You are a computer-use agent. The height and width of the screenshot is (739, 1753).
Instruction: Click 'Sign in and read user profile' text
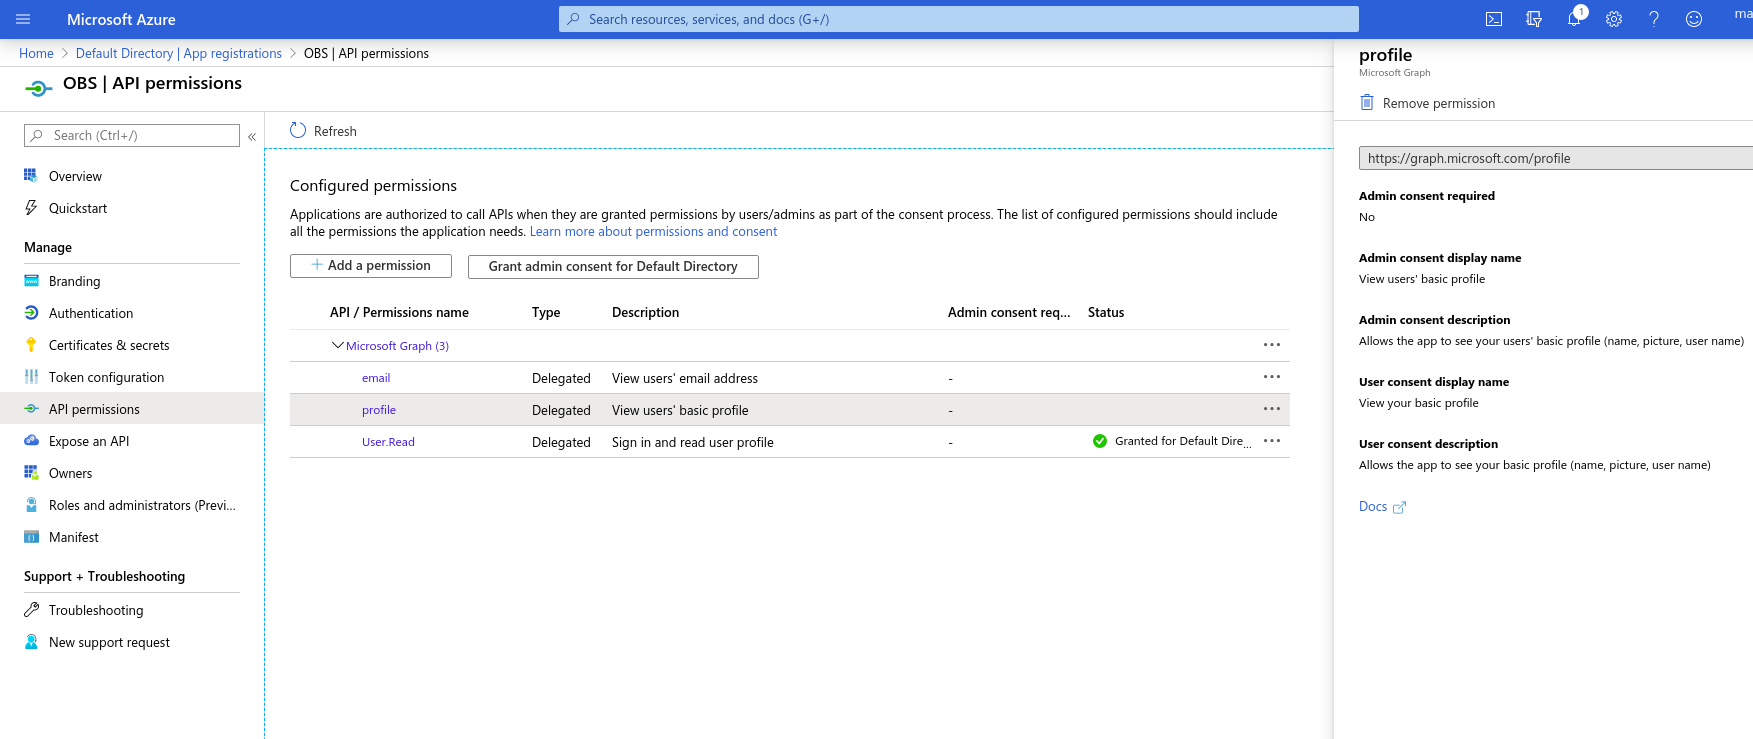(x=693, y=442)
